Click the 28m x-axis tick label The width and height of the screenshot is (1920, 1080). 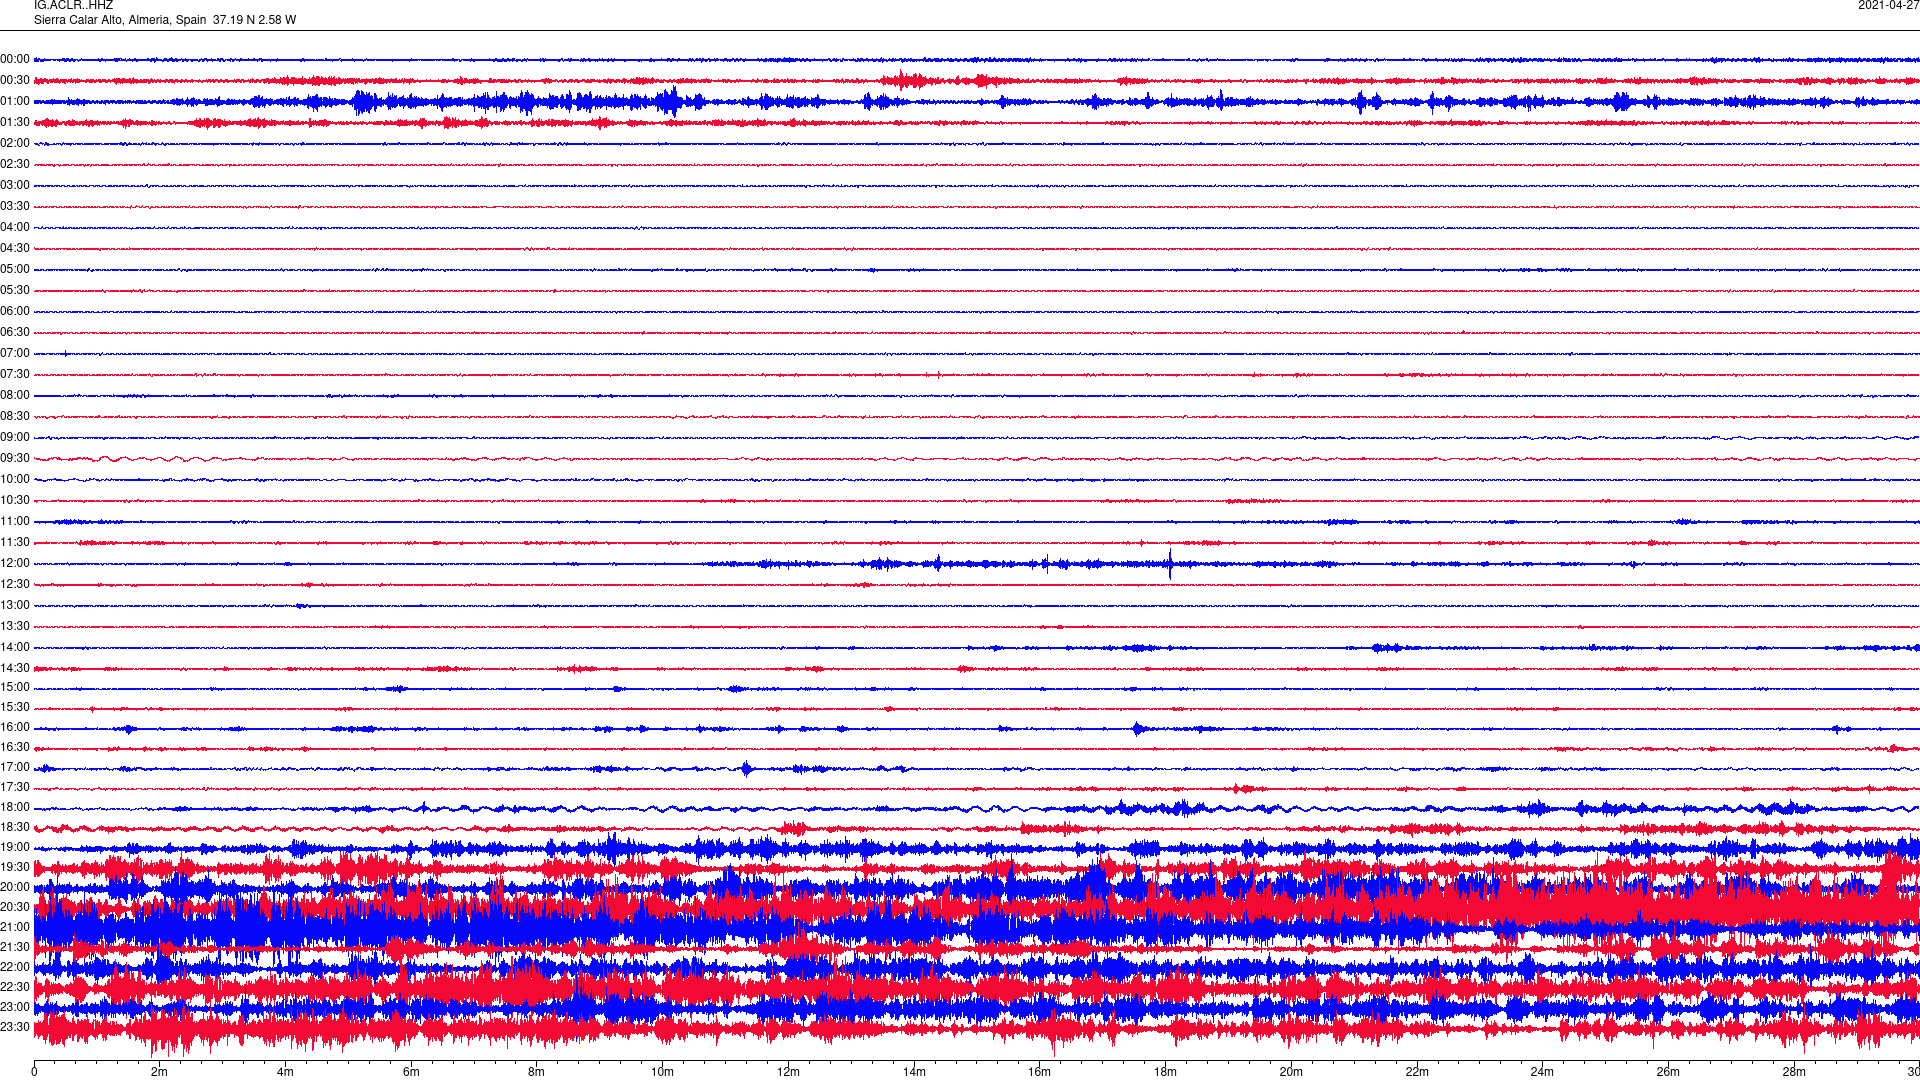[1794, 1072]
